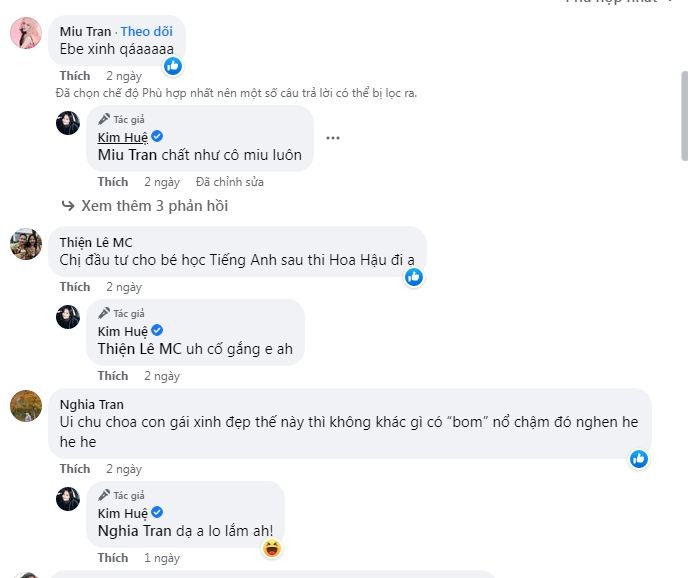Click the 'Thiện Lê MC' mention in the reply
Image resolution: width=688 pixels, height=578 pixels.
(139, 349)
